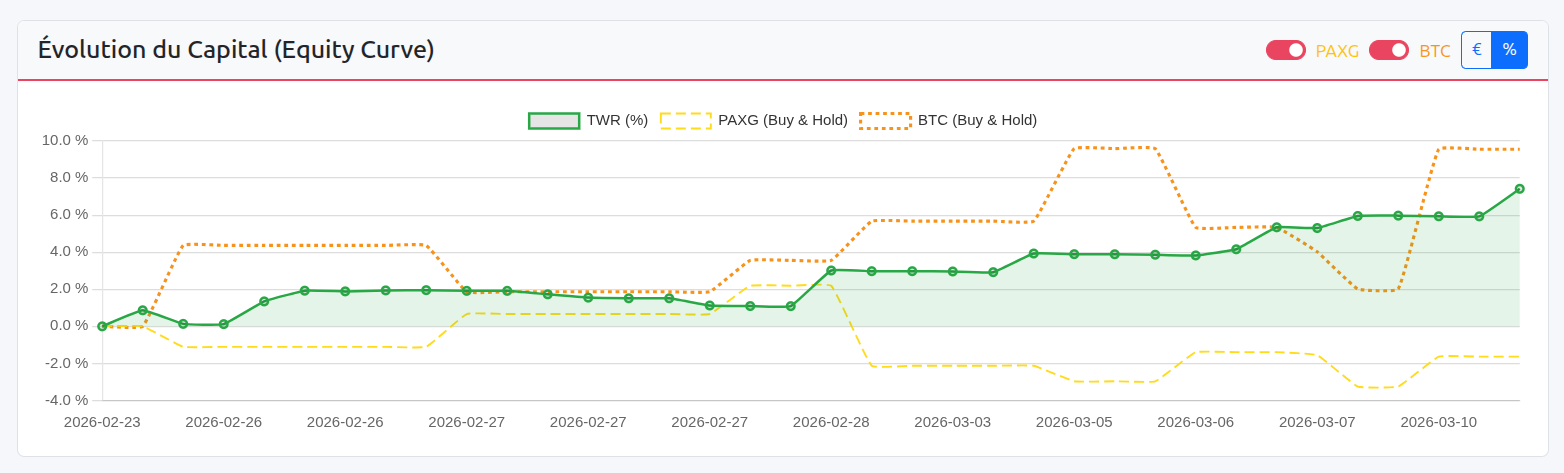Click the Évolution du Capital heading
Image resolution: width=1564 pixels, height=473 pixels.
pos(236,49)
